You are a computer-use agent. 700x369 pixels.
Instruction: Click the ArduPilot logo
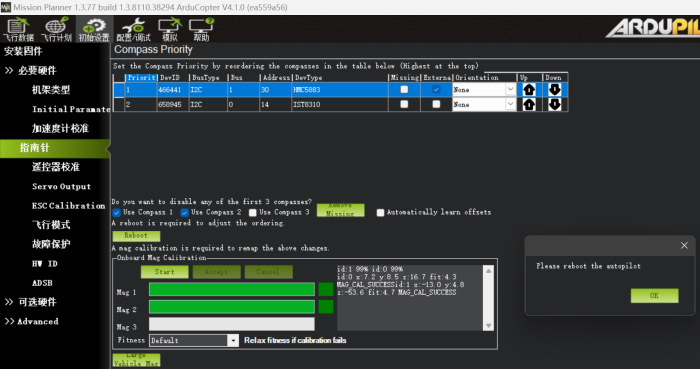point(653,28)
